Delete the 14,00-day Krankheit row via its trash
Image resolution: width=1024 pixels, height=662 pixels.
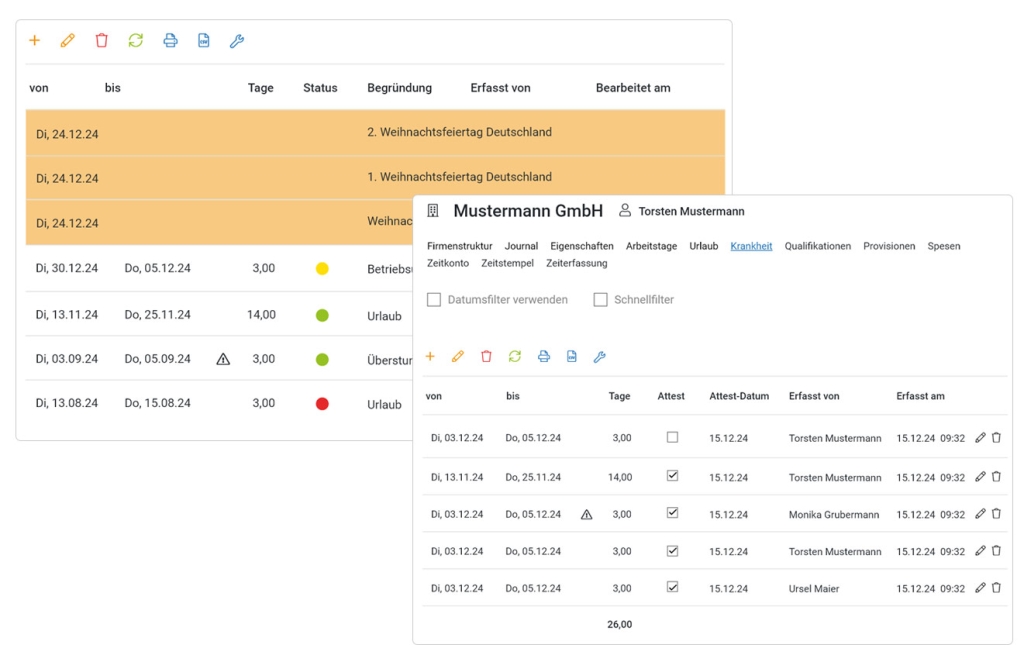(x=997, y=477)
